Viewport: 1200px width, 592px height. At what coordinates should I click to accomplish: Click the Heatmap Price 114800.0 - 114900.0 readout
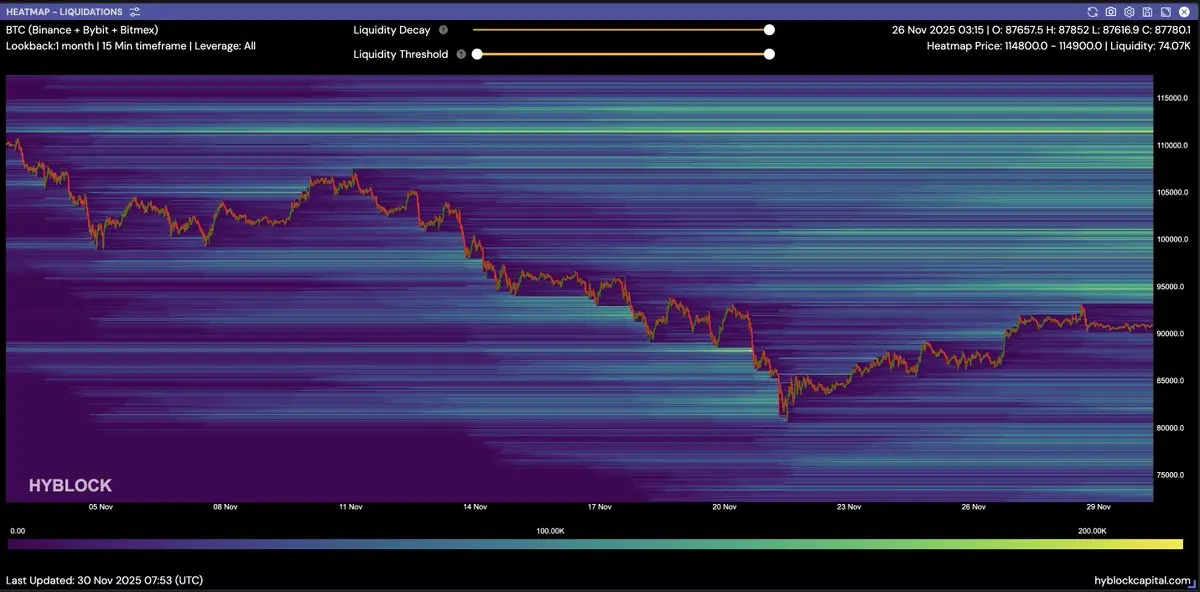click(x=1059, y=46)
